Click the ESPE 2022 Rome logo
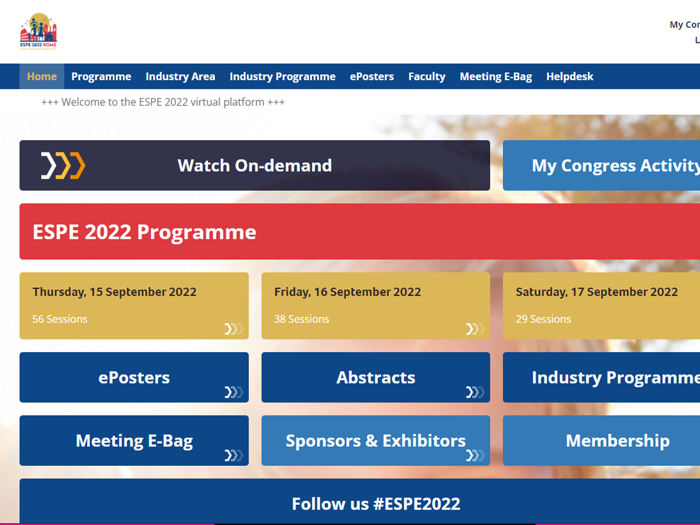Screen dimensions: 700x525 38,31
